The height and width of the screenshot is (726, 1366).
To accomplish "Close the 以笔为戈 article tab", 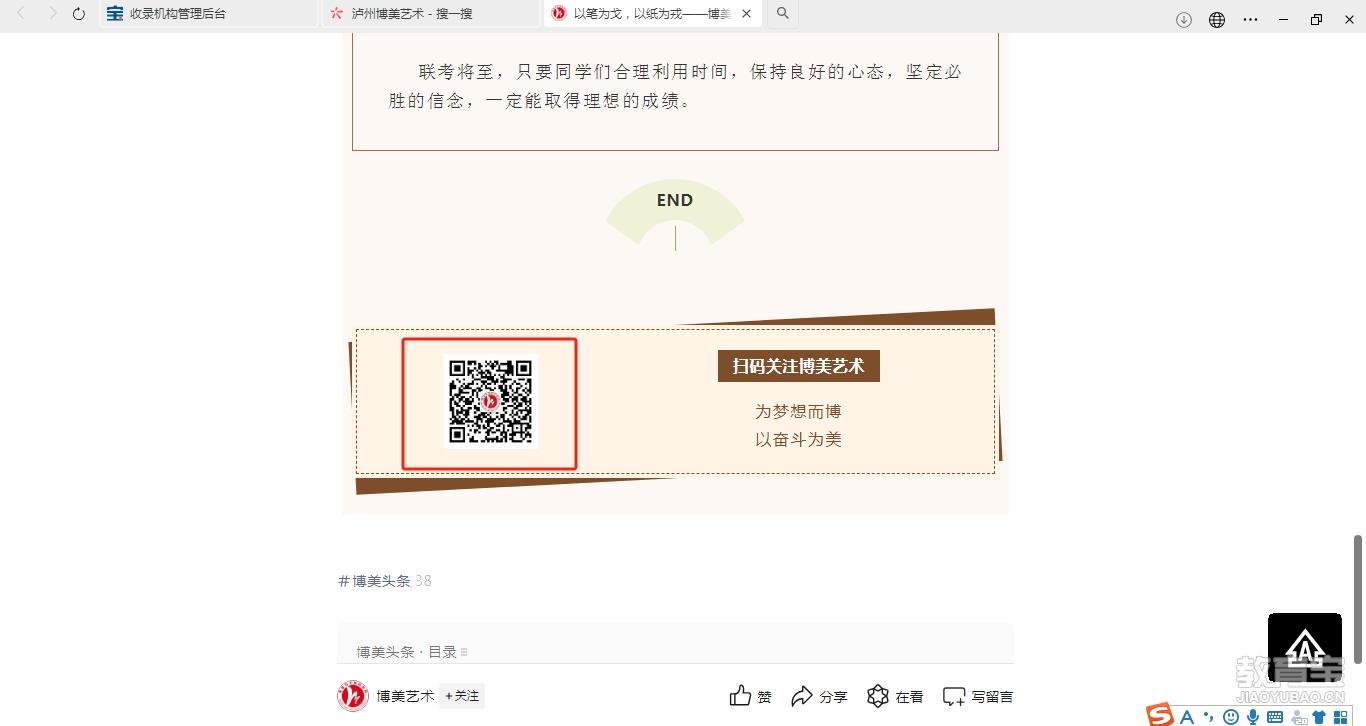I will [746, 14].
